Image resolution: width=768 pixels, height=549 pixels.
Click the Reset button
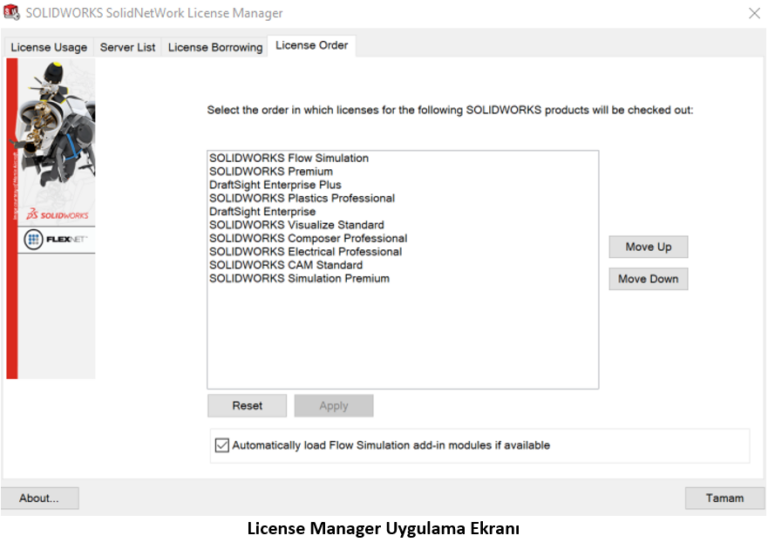click(247, 406)
